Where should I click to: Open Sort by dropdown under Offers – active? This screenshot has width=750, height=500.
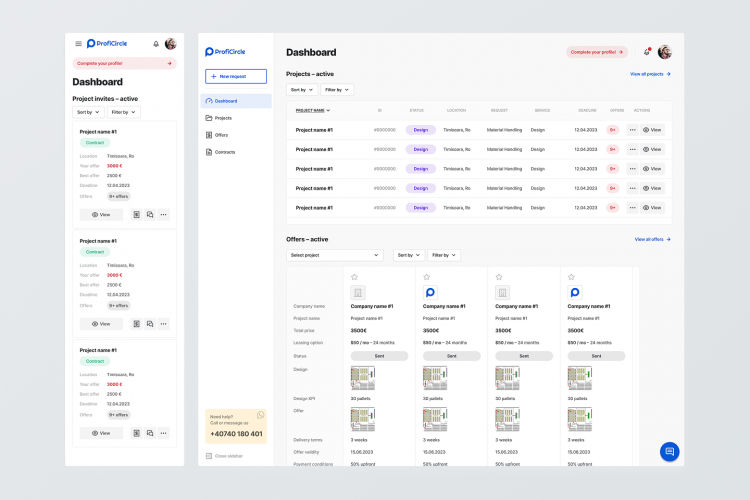tap(409, 255)
